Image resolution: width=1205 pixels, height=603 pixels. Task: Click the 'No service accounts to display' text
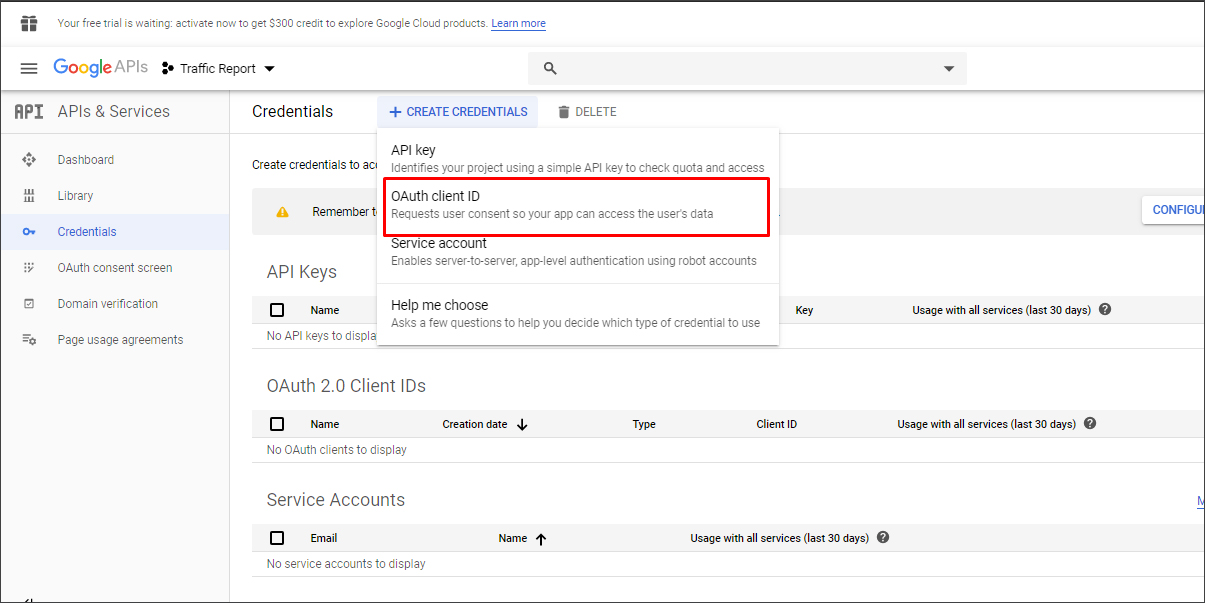click(x=346, y=564)
